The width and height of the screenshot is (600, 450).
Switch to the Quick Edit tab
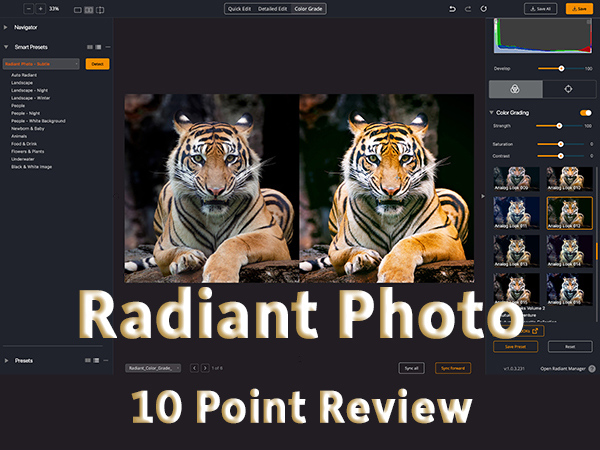[x=240, y=9]
